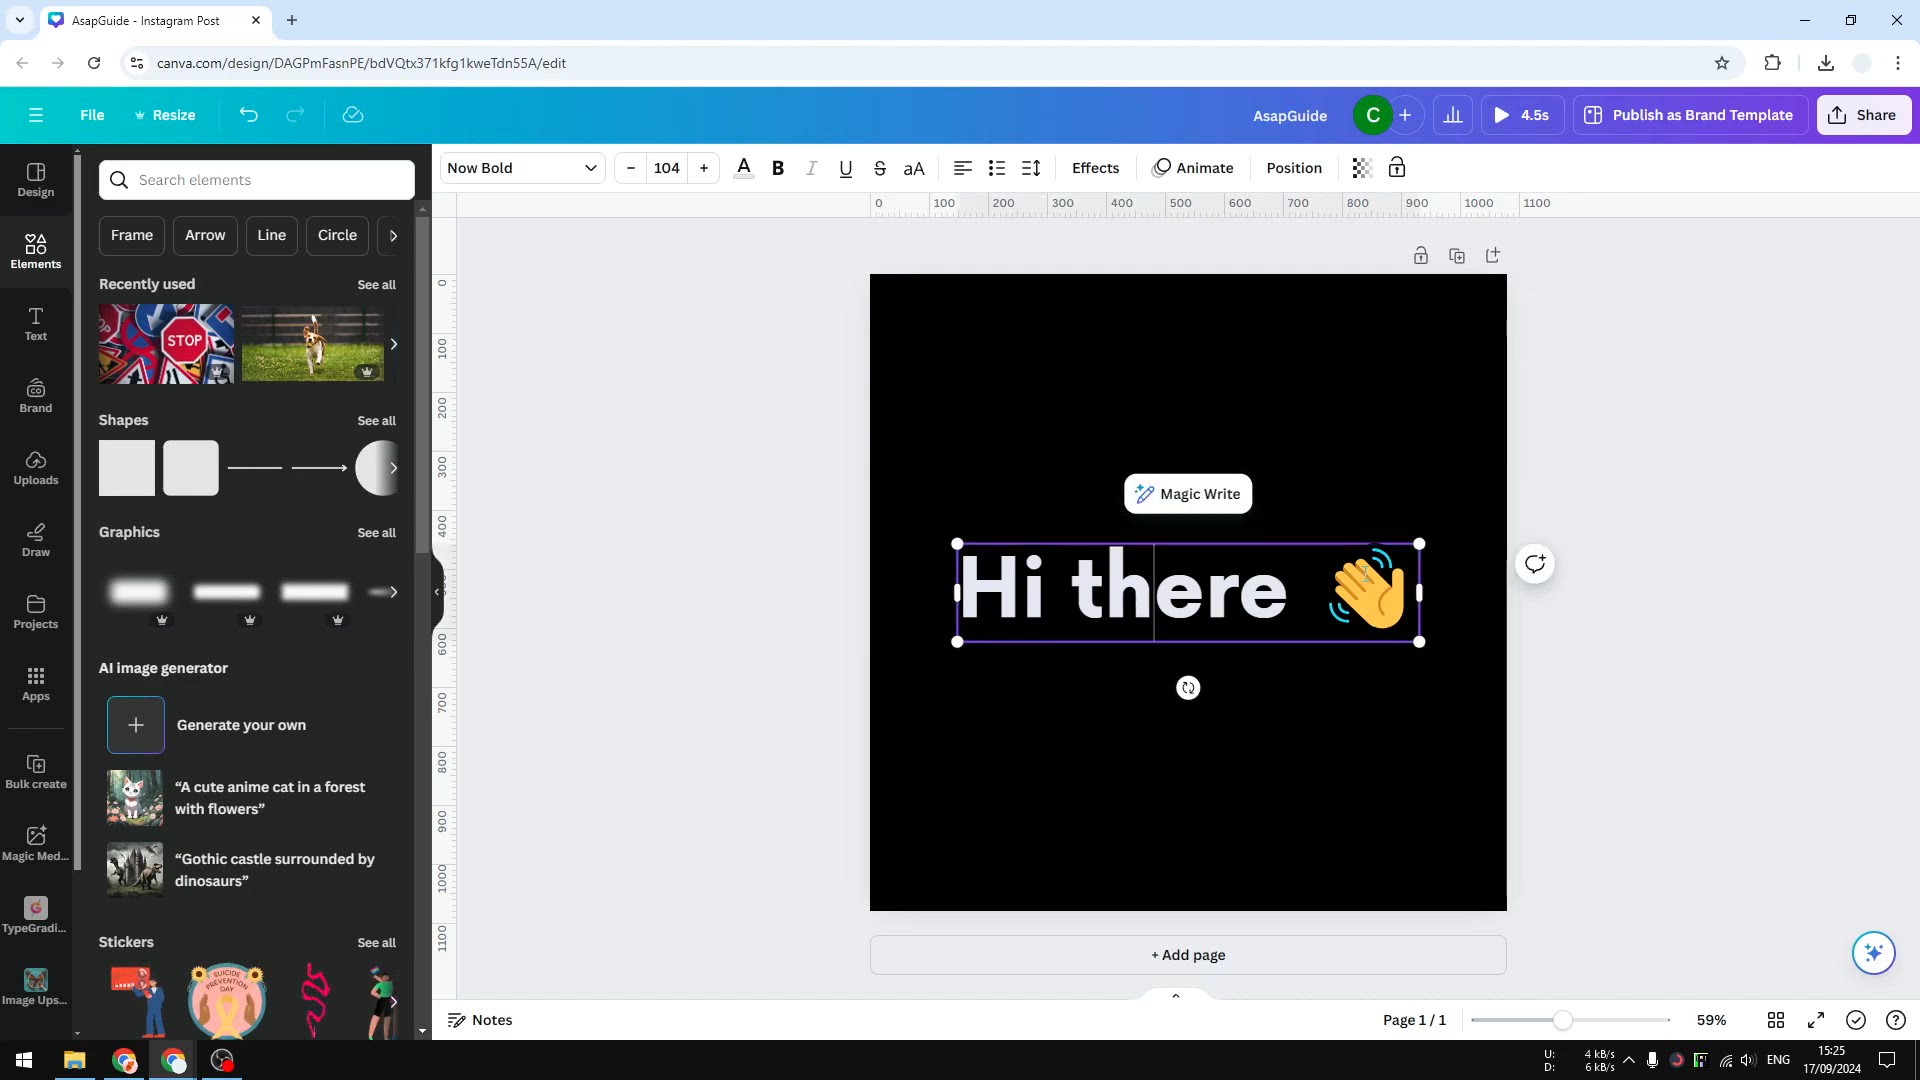The width and height of the screenshot is (1920, 1080).
Task: Select the STOP signs thumbnail
Action: [166, 344]
